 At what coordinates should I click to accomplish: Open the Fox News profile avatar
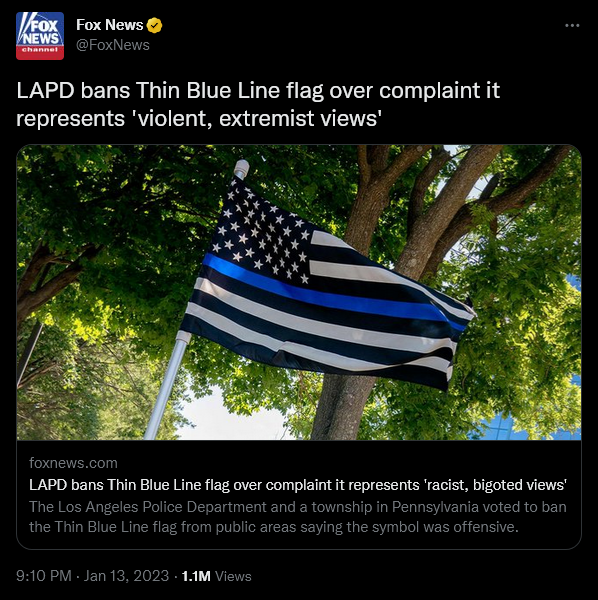tap(40, 36)
